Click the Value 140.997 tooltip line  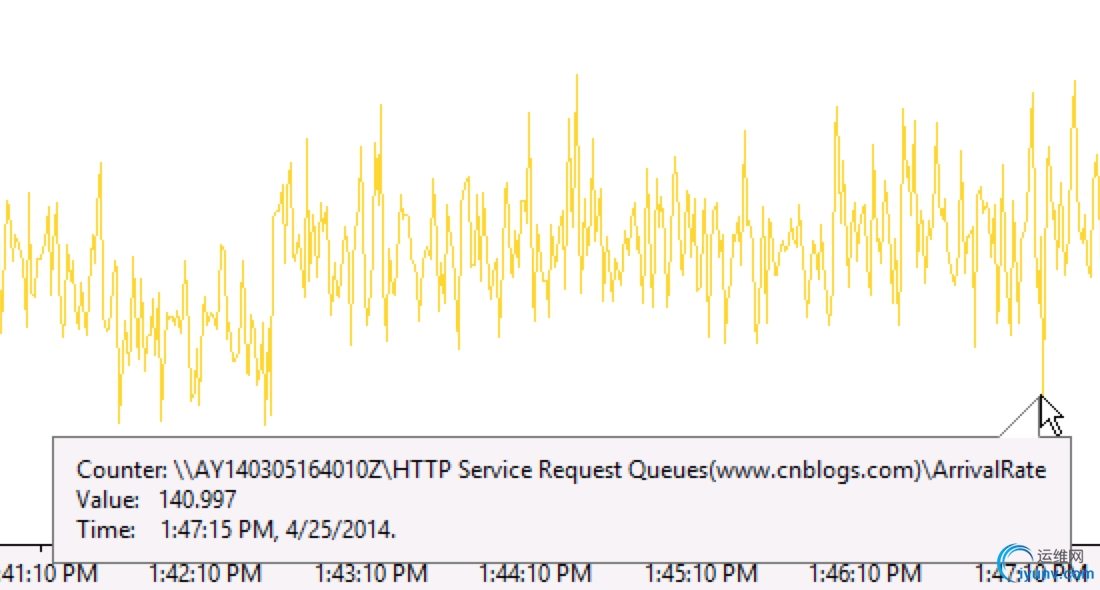click(156, 500)
